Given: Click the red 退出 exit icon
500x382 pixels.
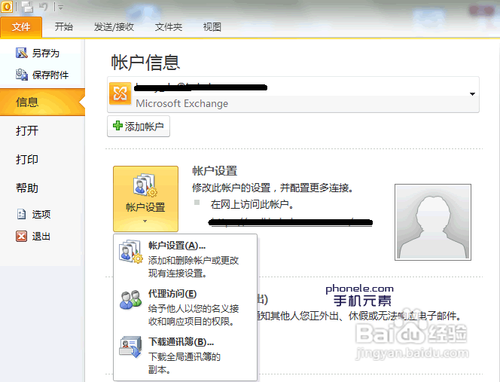Looking at the screenshot, I should (21, 236).
